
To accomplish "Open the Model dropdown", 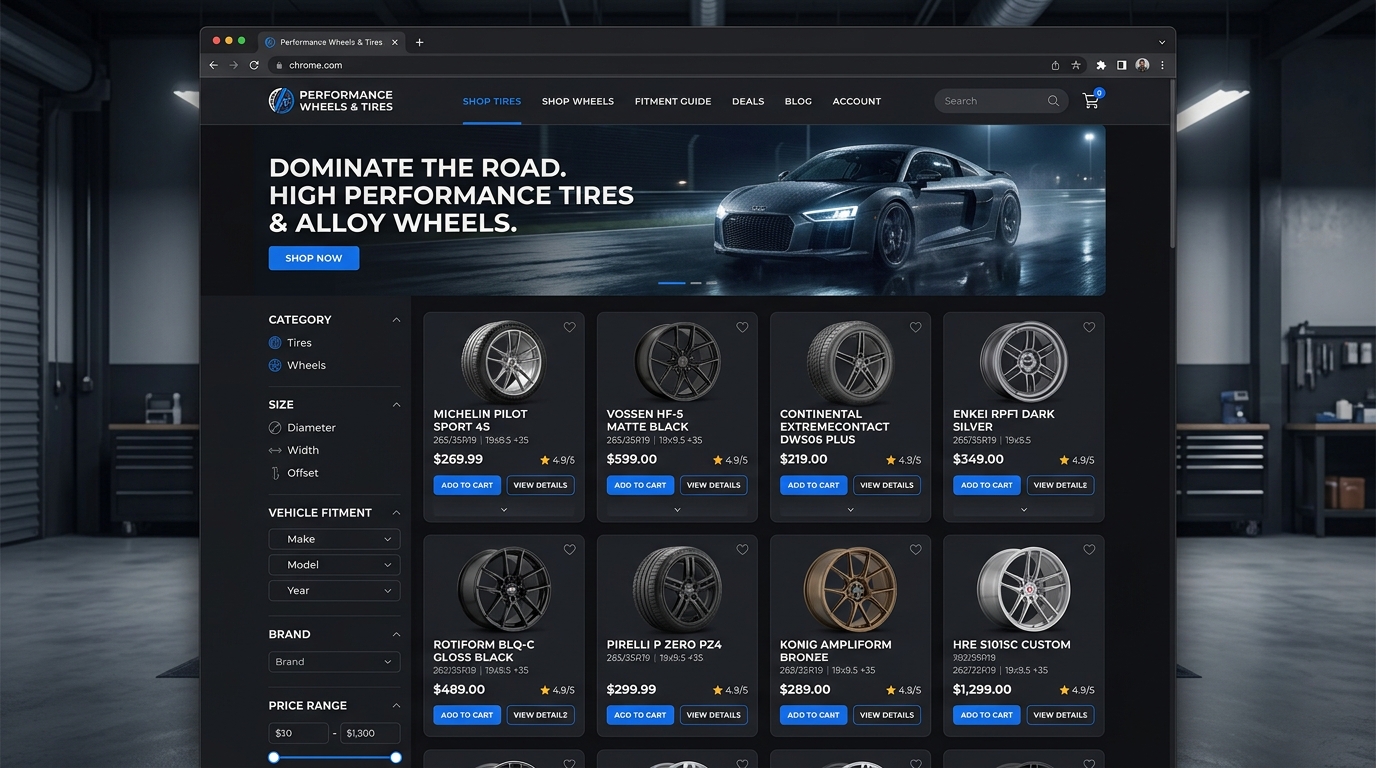I will tap(334, 565).
